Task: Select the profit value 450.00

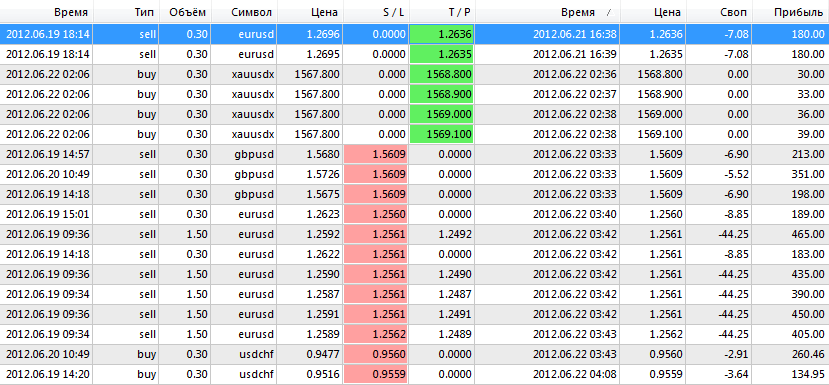Action: coord(808,314)
